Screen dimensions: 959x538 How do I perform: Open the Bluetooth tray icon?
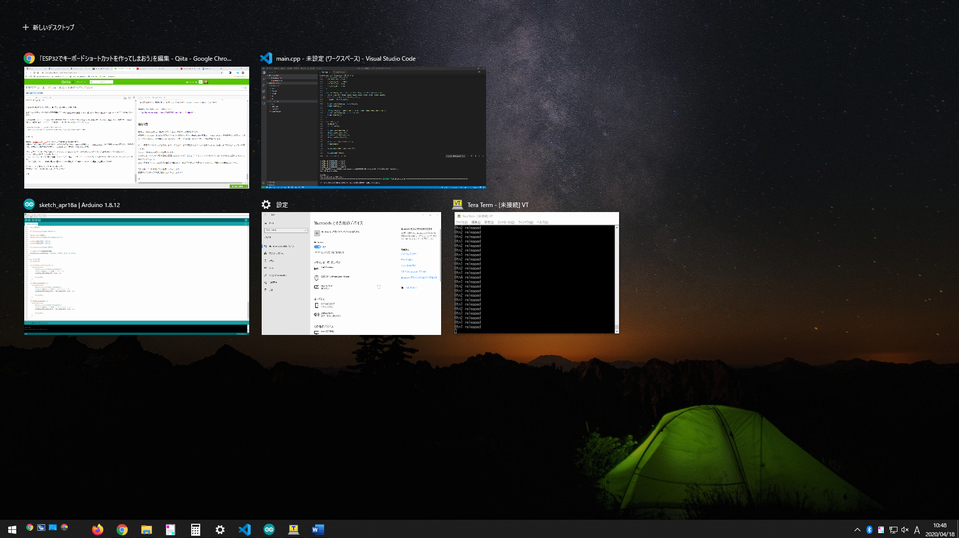pos(869,530)
